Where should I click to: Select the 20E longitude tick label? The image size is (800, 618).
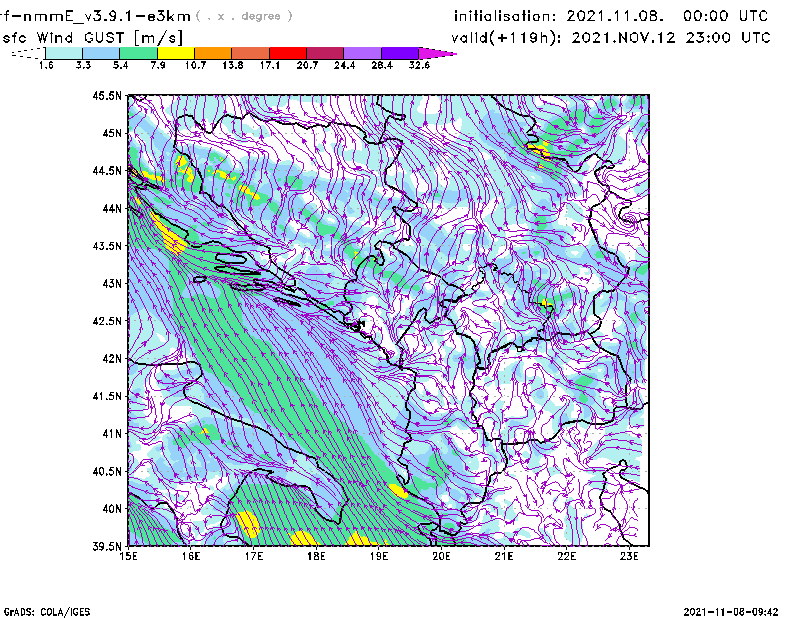441,558
